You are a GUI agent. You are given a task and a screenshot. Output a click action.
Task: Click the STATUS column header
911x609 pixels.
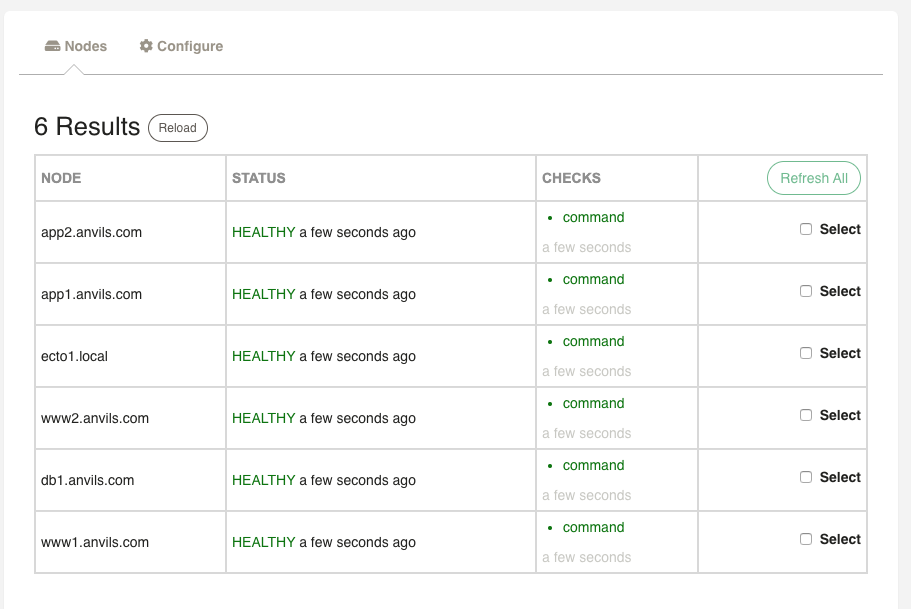(258, 178)
